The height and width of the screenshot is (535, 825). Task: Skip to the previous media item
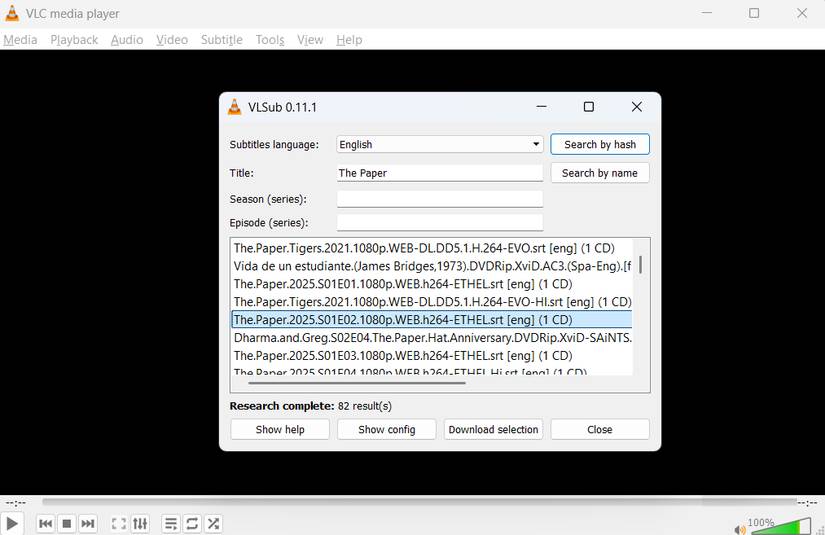pos(46,523)
